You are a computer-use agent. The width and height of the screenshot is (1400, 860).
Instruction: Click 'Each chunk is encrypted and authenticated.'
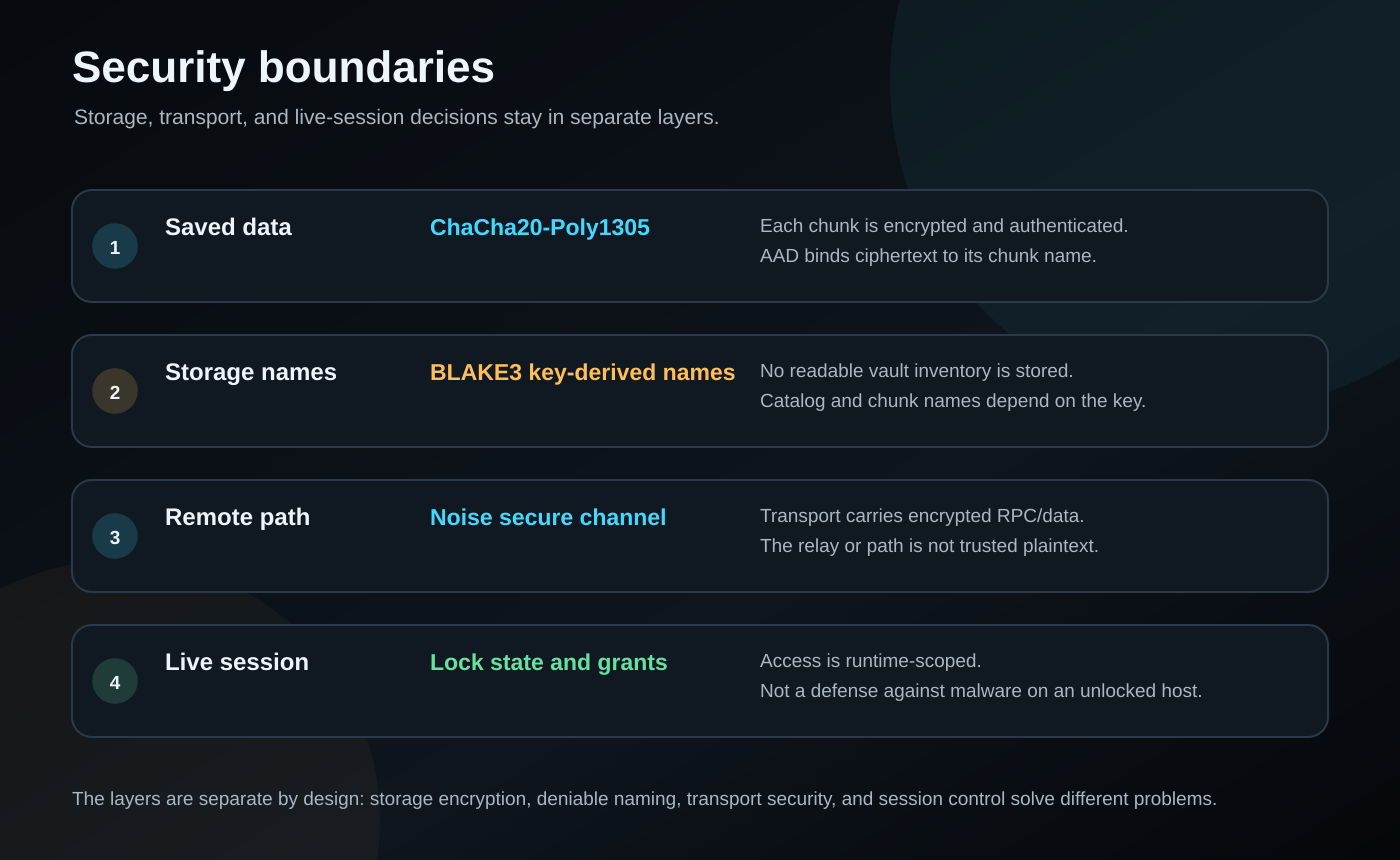click(944, 226)
